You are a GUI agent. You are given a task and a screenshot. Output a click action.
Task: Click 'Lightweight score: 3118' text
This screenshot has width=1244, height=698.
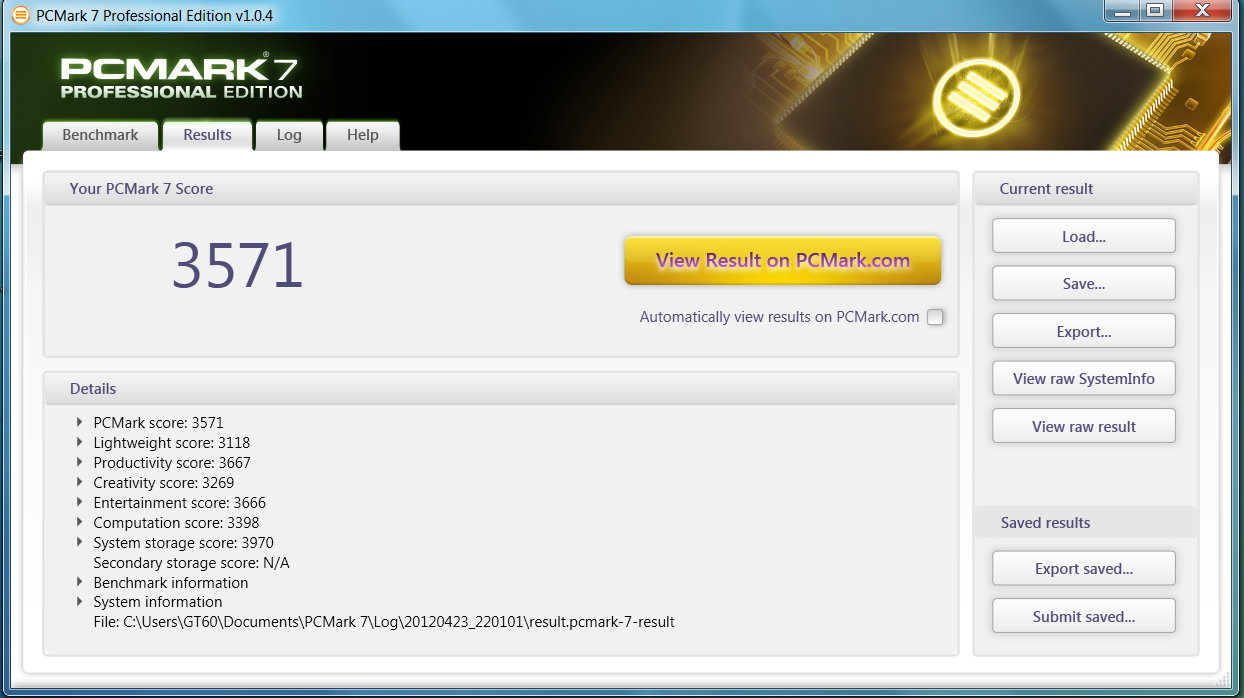172,443
